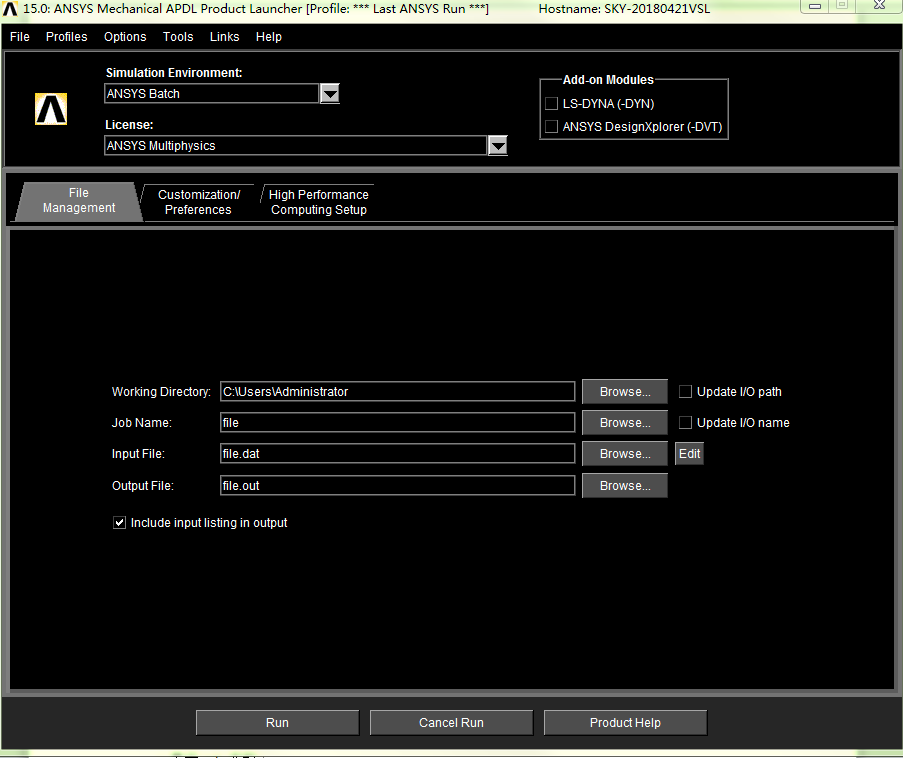The height and width of the screenshot is (758, 903).
Task: Open the Profiles menu
Action: (67, 37)
